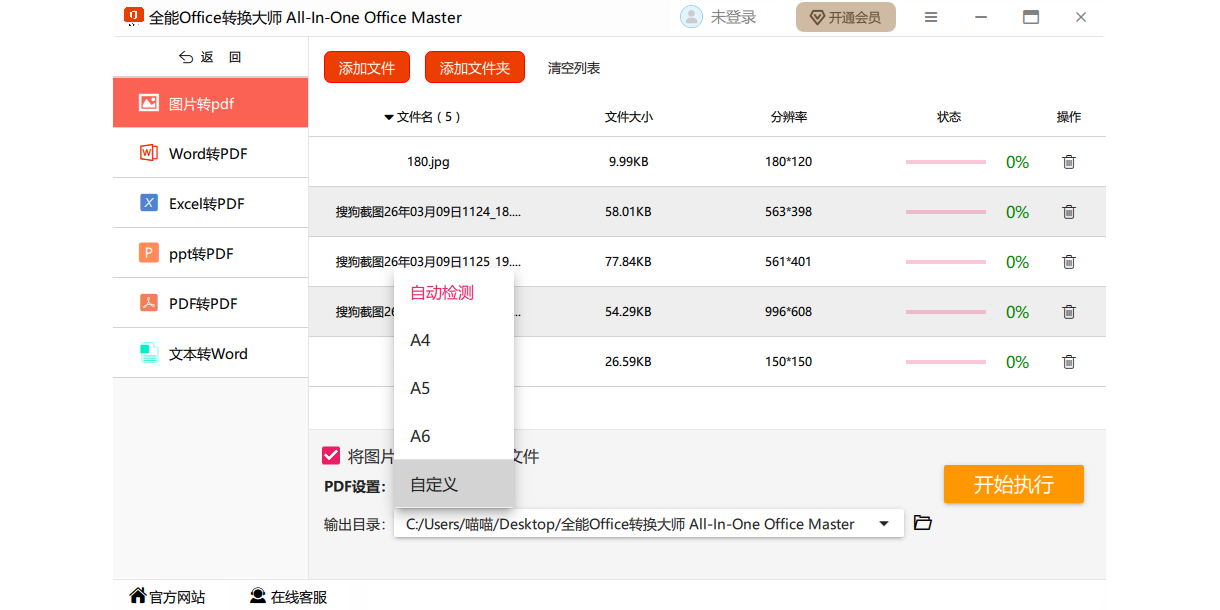Remove the 77.84KB file with trash icon

pyautogui.click(x=1068, y=262)
